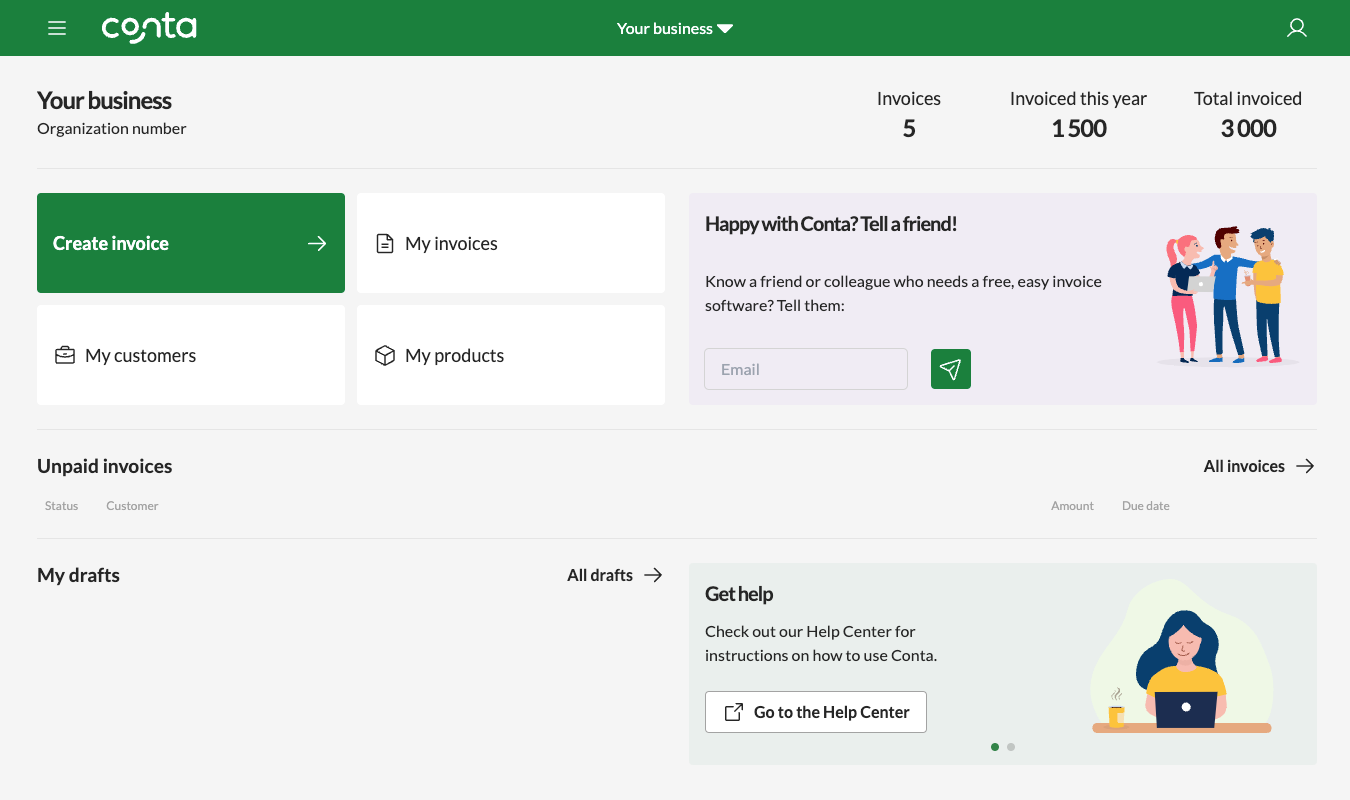Select the second carousel dot in Get help
This screenshot has width=1350, height=800.
tap(1011, 746)
